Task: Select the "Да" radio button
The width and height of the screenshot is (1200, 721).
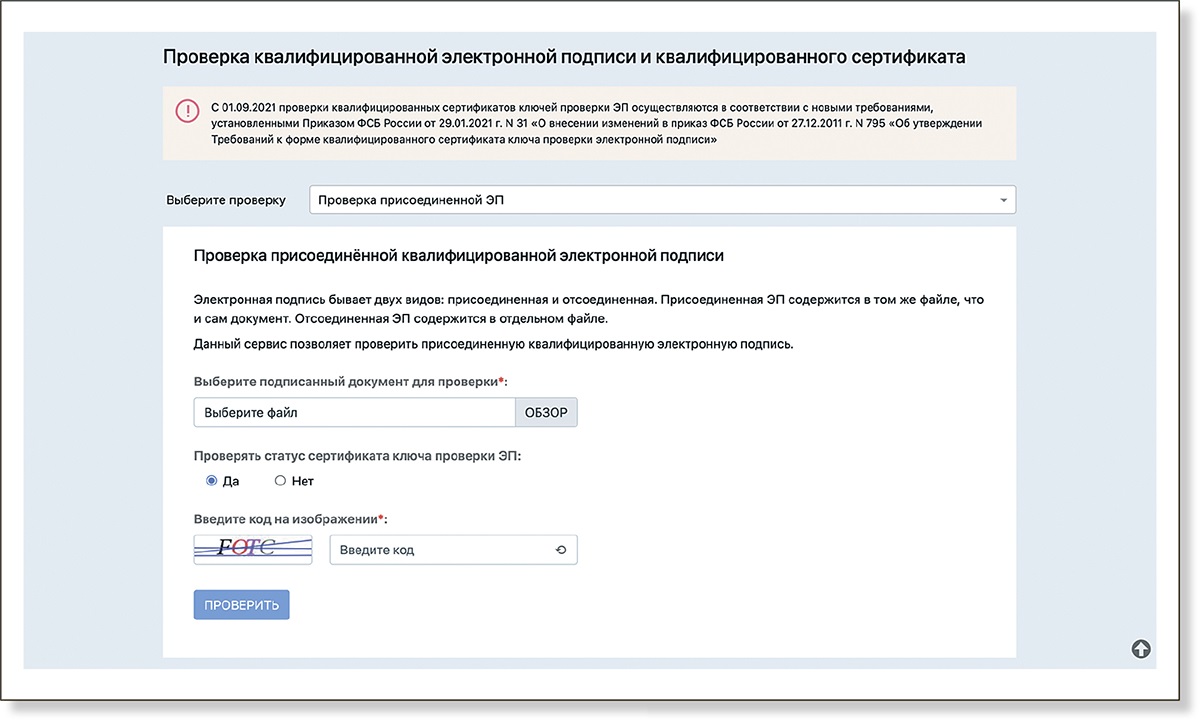Action: (x=212, y=481)
